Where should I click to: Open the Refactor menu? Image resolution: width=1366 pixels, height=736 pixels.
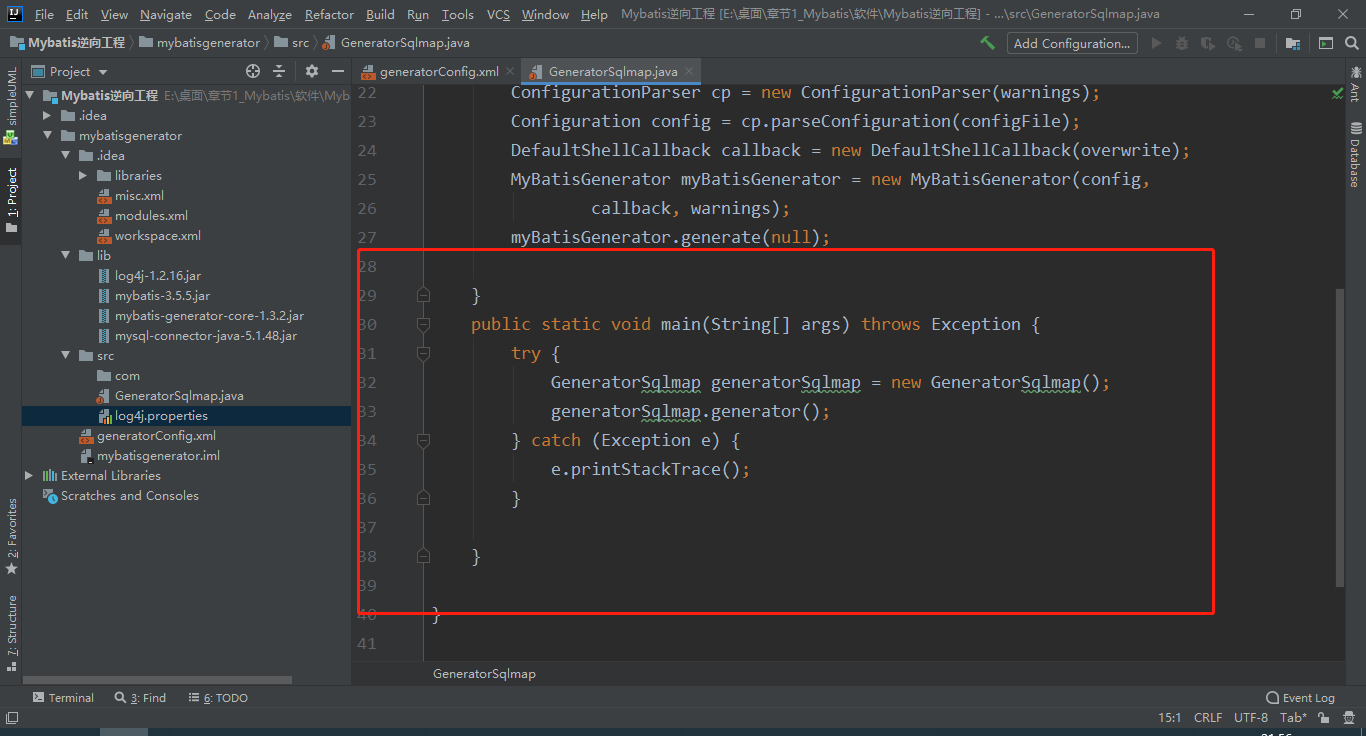point(329,15)
